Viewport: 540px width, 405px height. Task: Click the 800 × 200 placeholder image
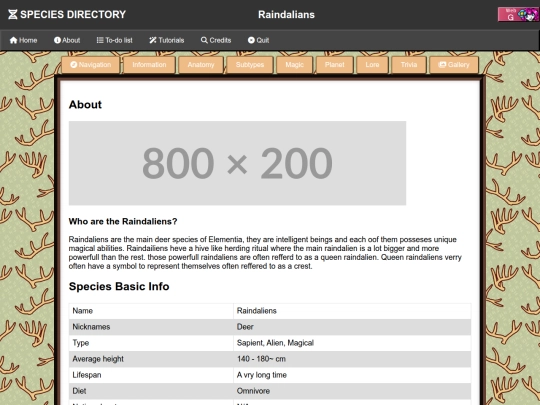tap(237, 163)
